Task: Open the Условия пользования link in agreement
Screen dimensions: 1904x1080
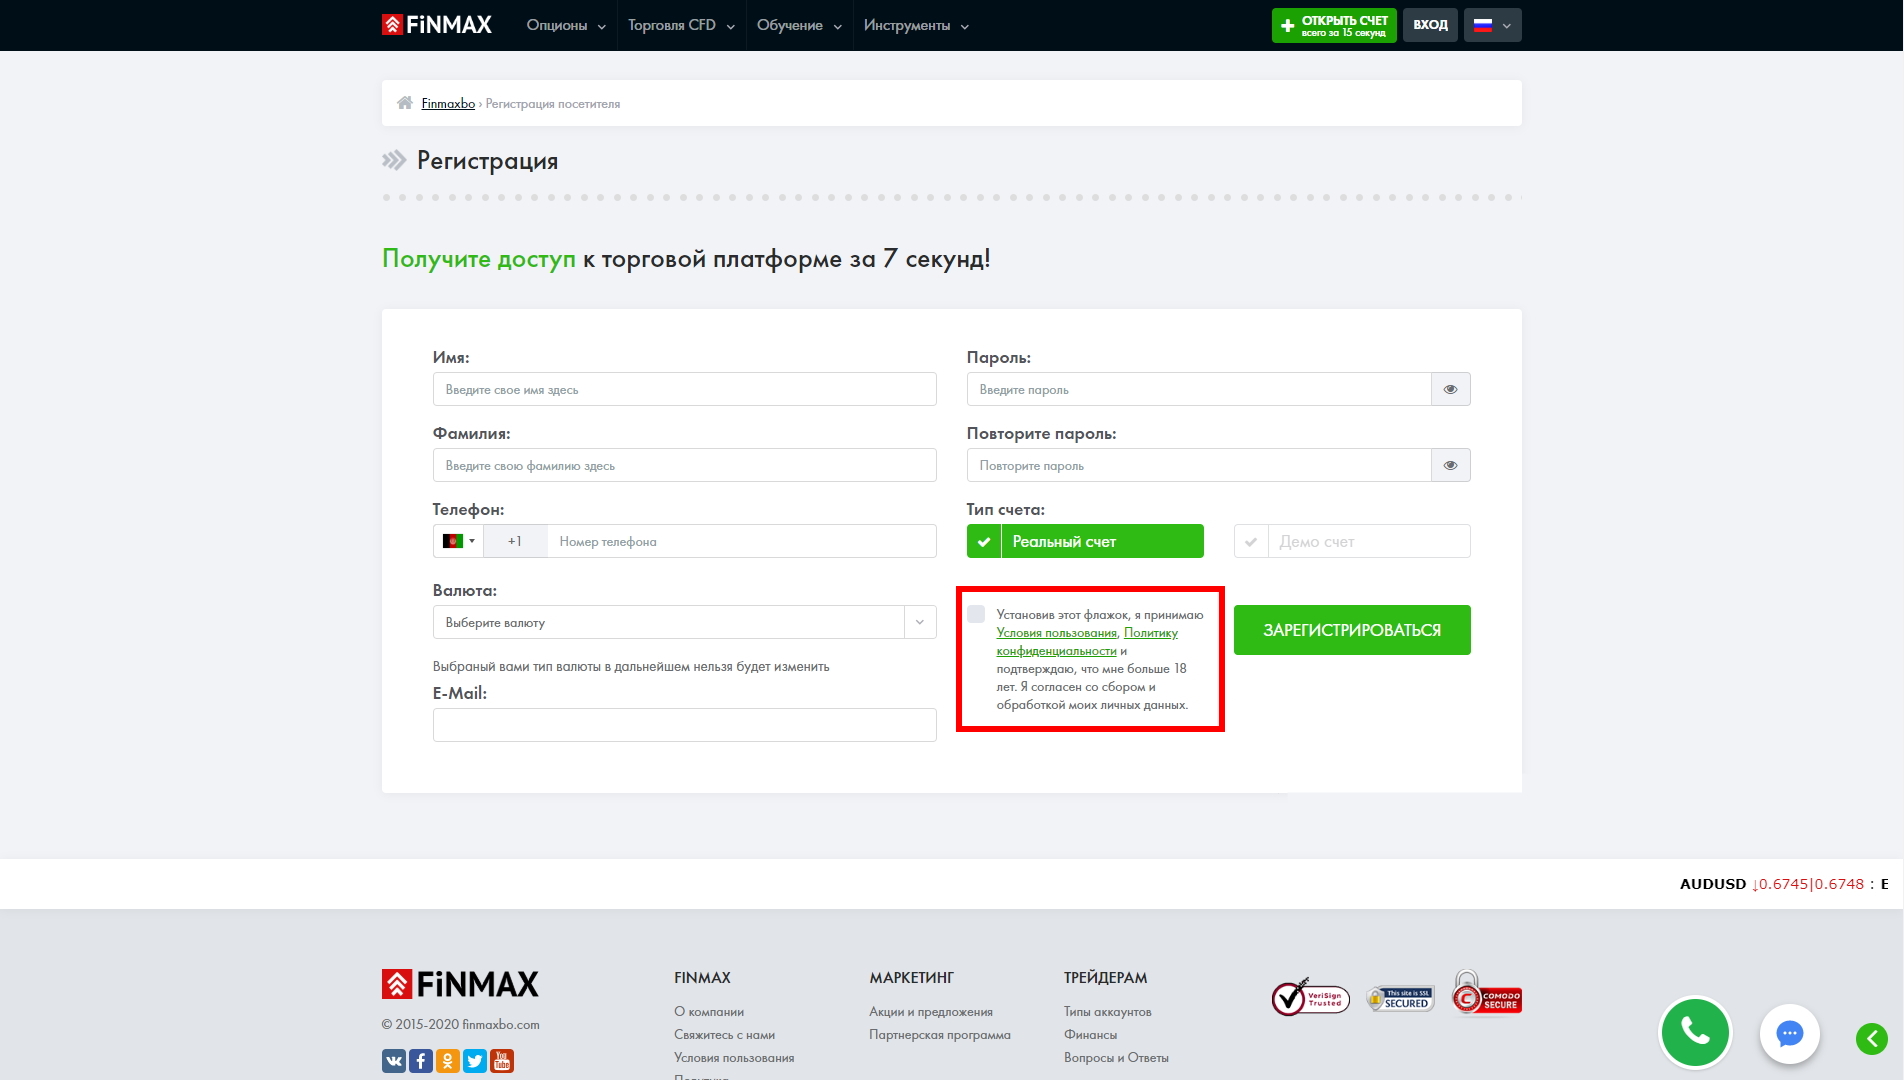Action: (x=1056, y=633)
